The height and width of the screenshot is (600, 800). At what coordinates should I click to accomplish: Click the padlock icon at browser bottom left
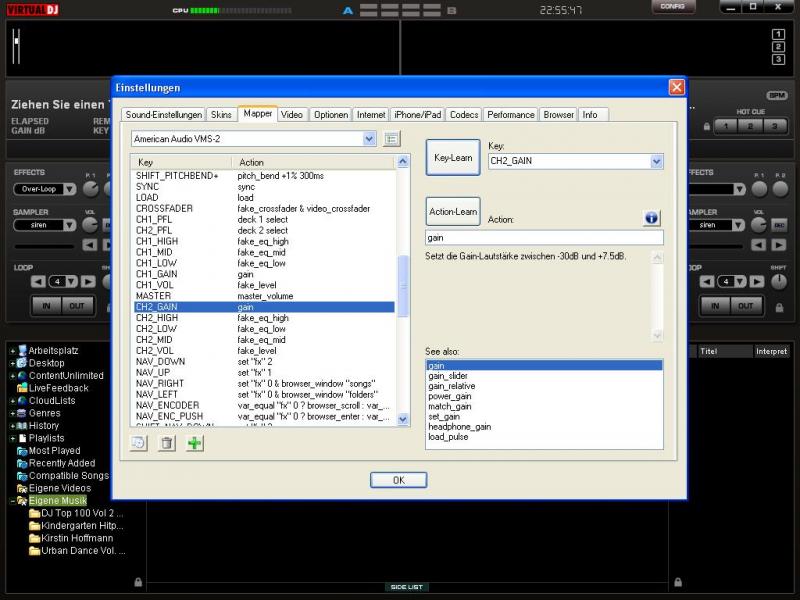[x=138, y=581]
